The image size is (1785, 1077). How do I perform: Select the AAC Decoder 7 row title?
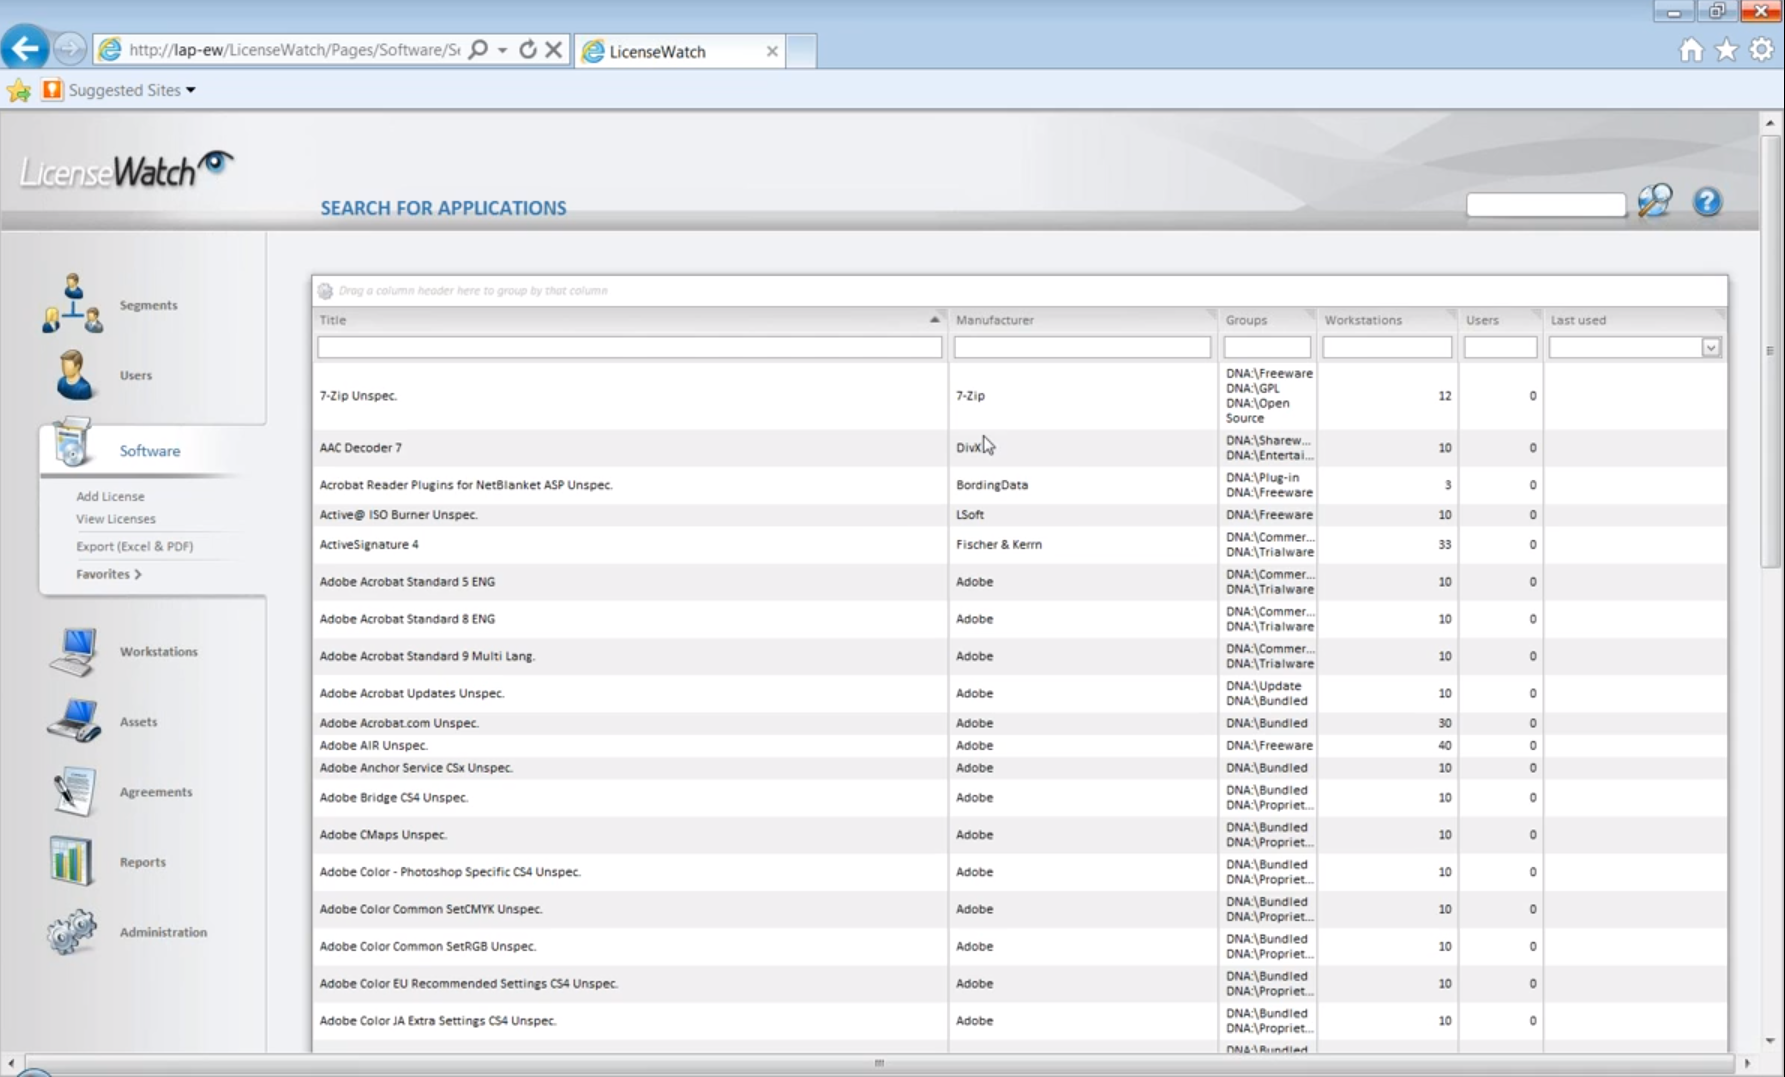[x=360, y=448]
